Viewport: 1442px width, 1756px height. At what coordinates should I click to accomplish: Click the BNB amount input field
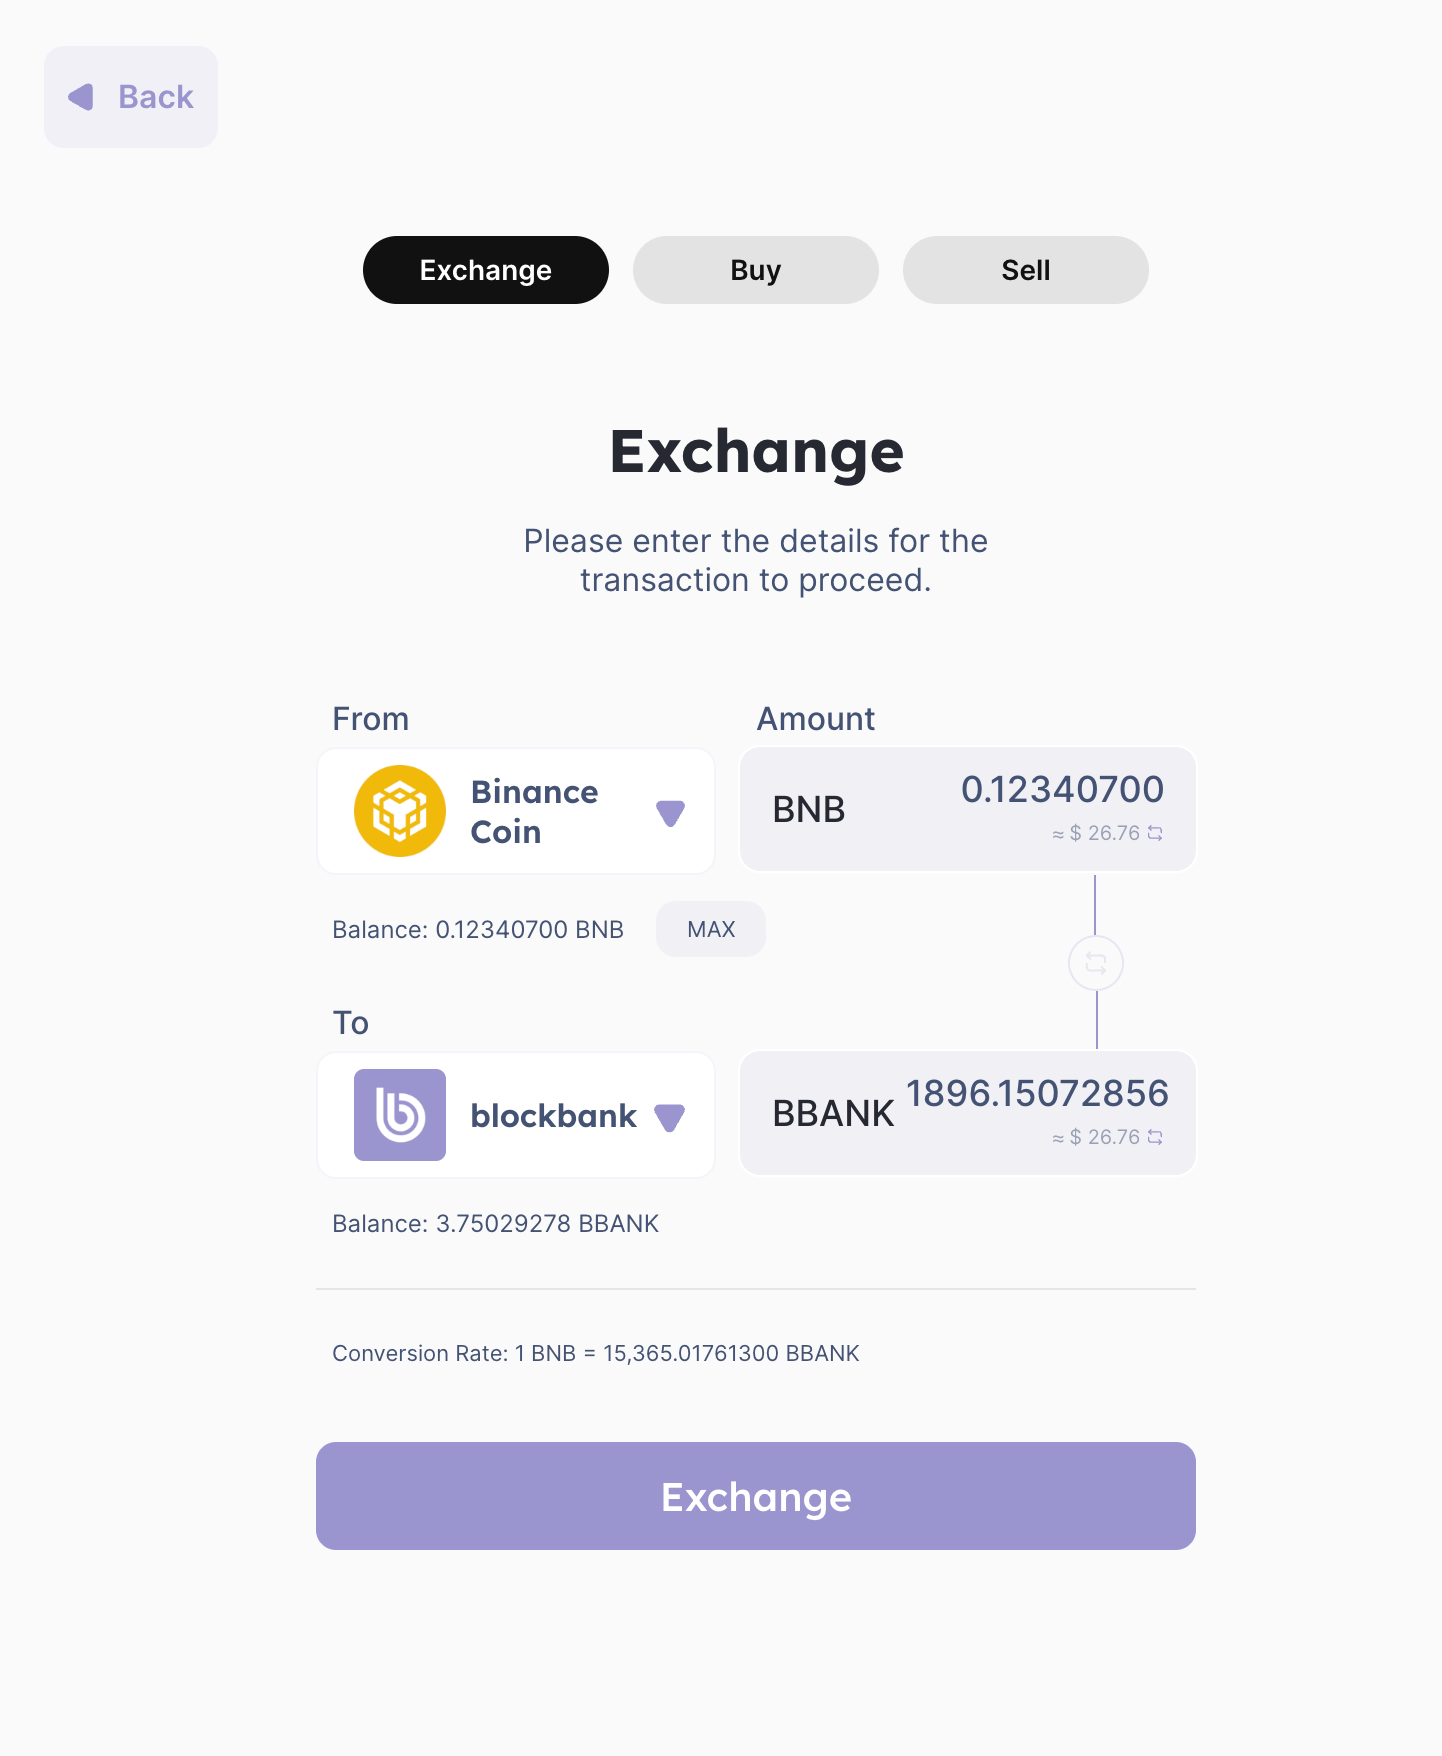click(1063, 790)
